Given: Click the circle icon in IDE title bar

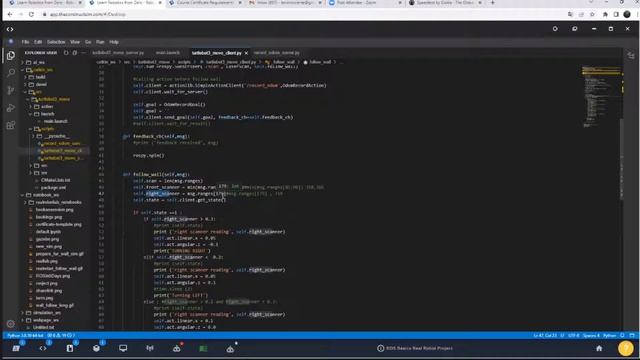Looking at the screenshot, I should click(555, 29).
